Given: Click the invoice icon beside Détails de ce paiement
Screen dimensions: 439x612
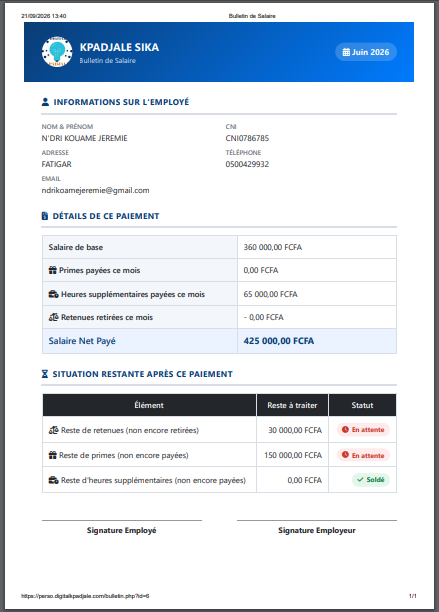Looking at the screenshot, I should [45, 216].
